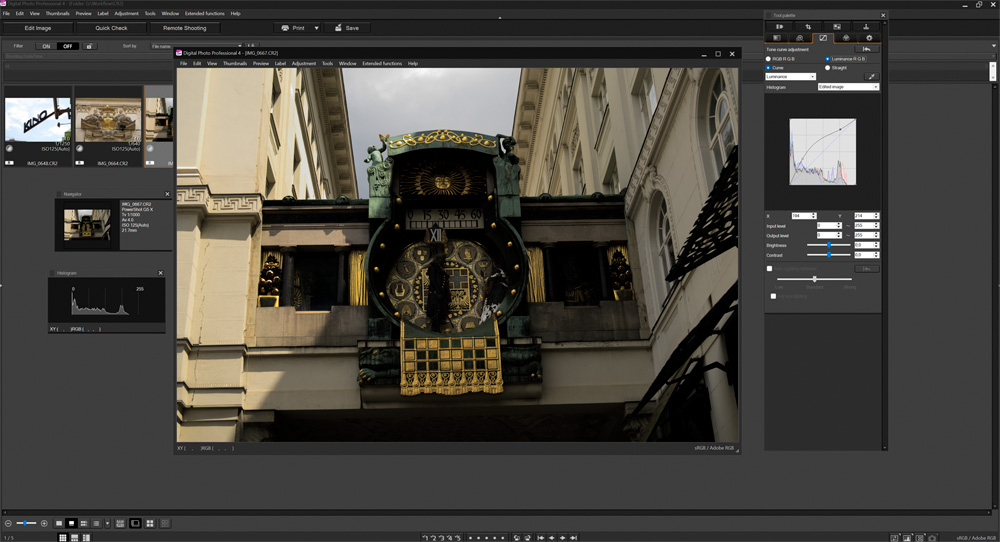
Task: Adjust the Y value stepper
Action: point(877,216)
